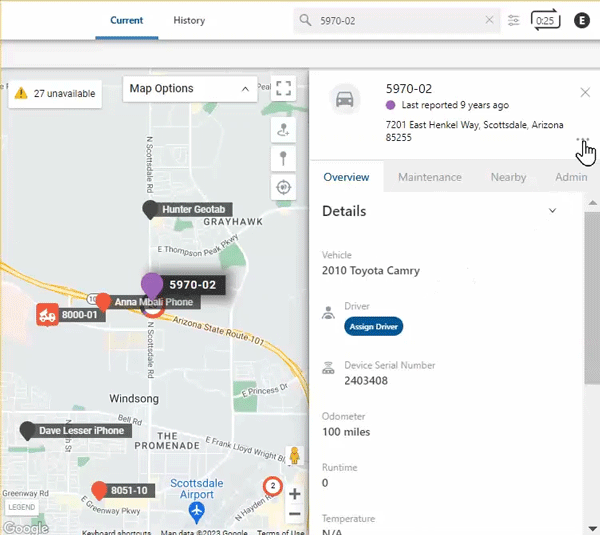Click the Assign Driver button
This screenshot has width=600, height=535.
coord(373,326)
